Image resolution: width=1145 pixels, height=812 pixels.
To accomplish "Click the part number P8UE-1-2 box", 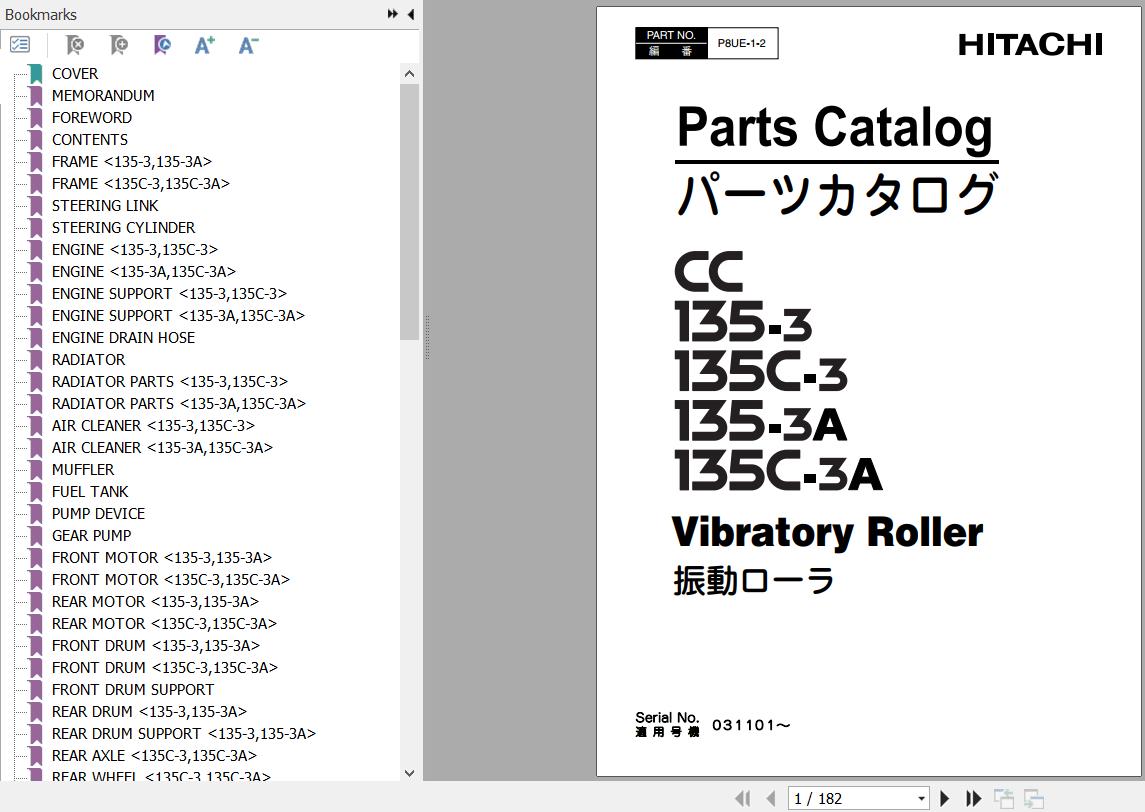I will click(x=741, y=43).
